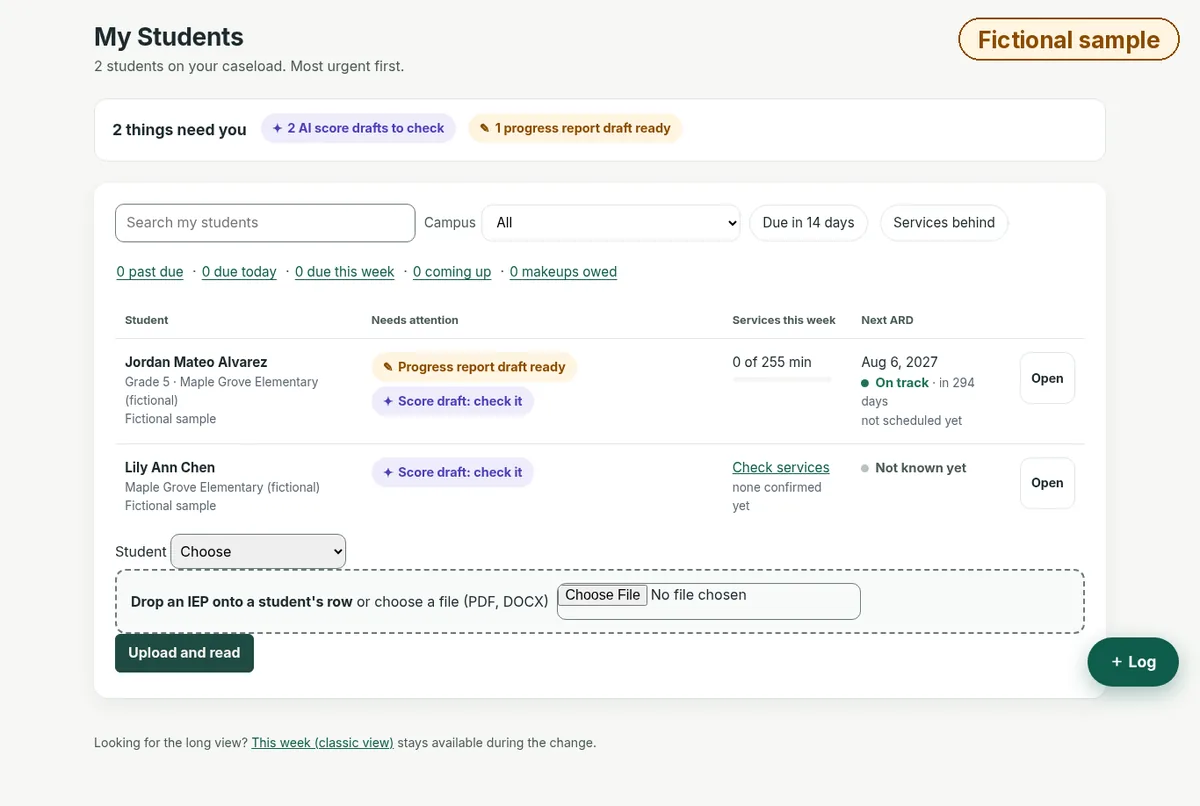
Task: Click the IEP file drop zone text
Action: (x=340, y=602)
